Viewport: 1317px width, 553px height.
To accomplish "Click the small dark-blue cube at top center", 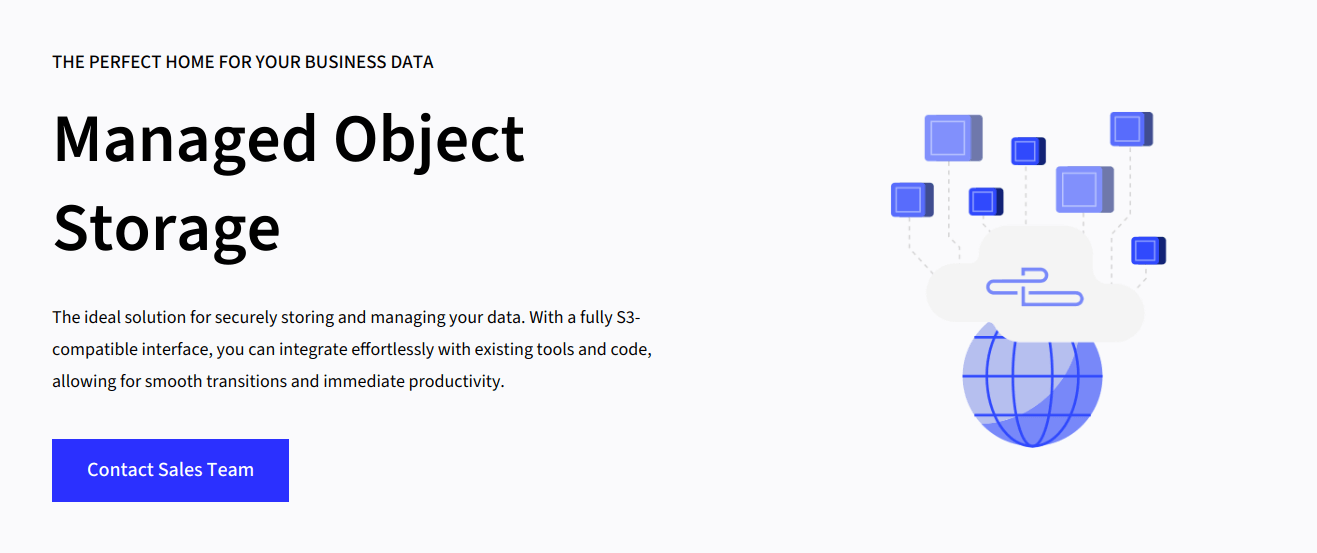I will point(1027,151).
